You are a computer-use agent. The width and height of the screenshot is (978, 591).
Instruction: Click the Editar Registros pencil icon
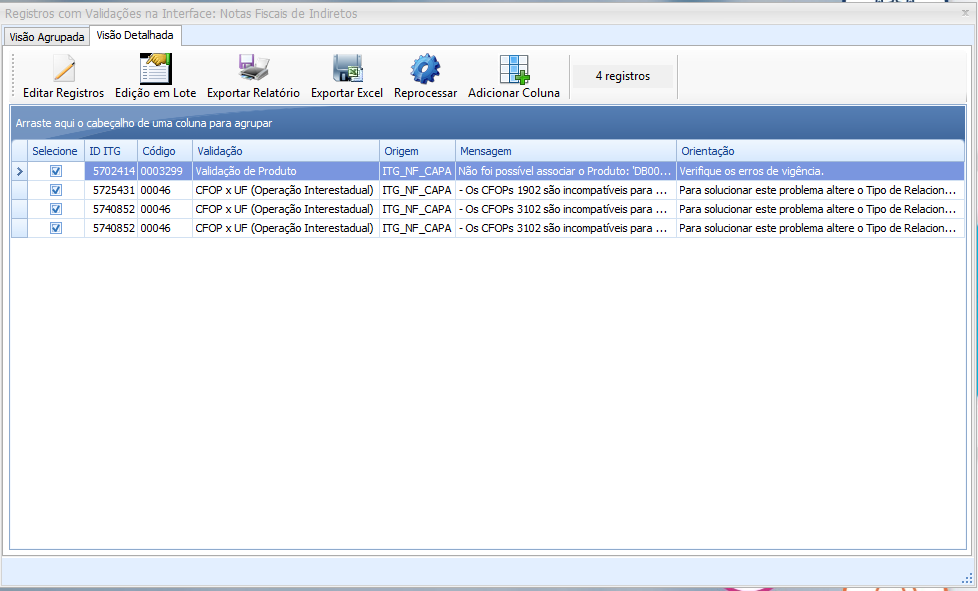(64, 69)
